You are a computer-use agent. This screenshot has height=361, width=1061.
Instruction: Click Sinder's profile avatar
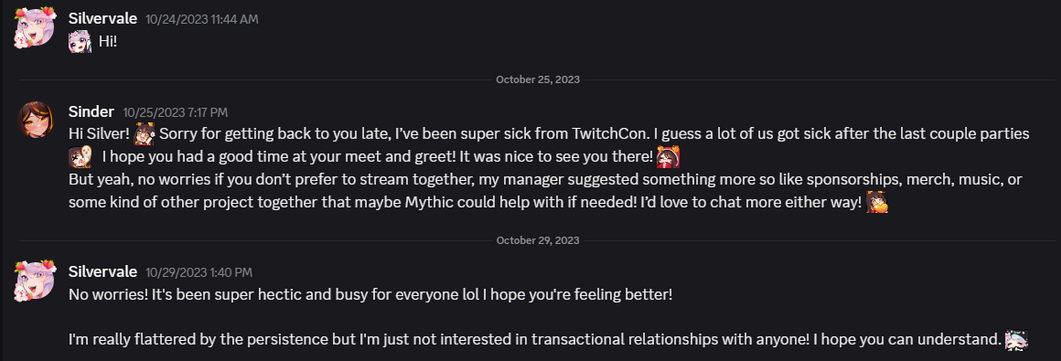click(35, 120)
